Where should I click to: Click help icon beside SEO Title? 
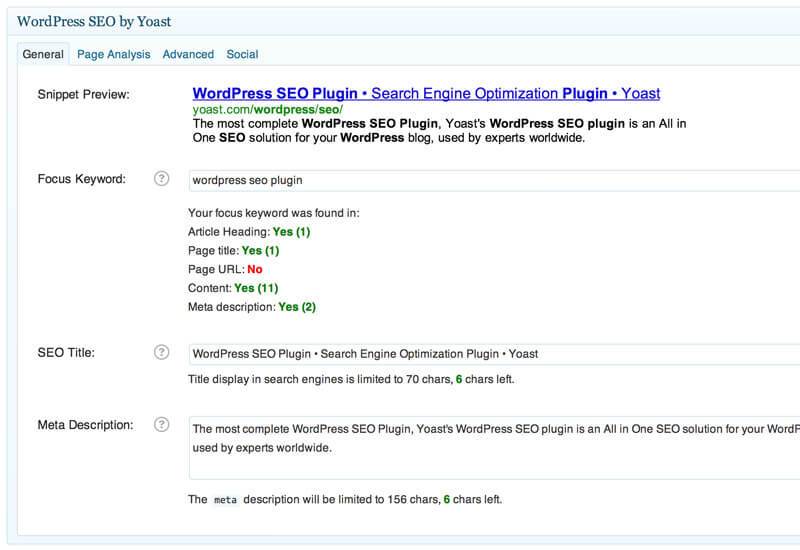[x=161, y=352]
